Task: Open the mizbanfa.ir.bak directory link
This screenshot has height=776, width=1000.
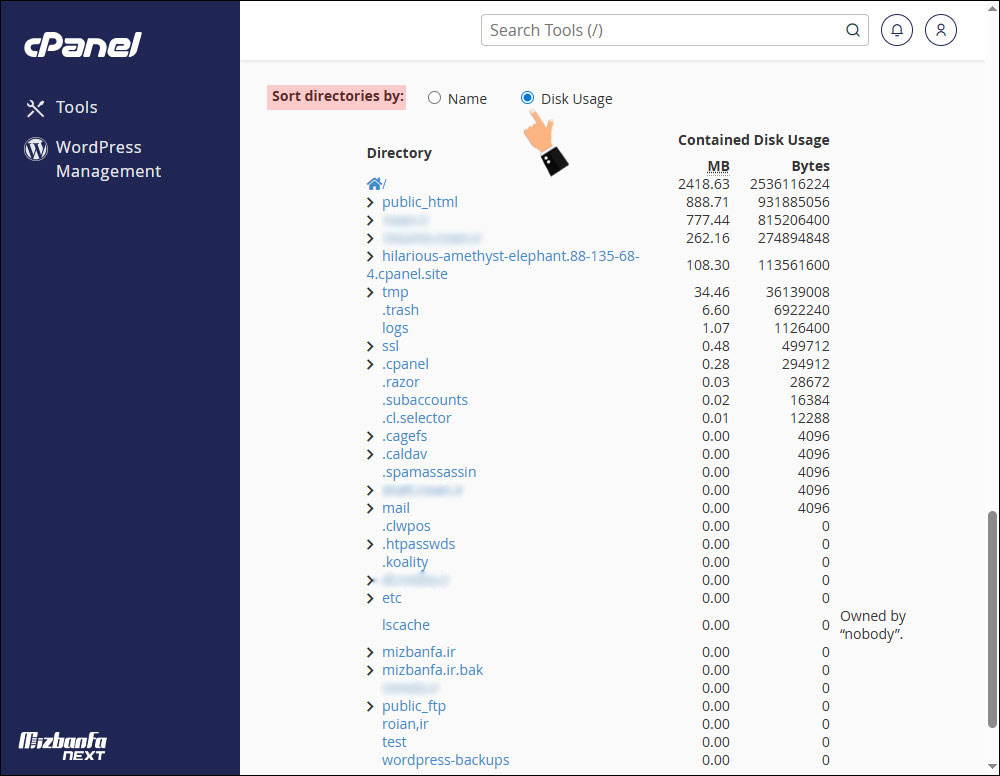Action: [x=432, y=670]
